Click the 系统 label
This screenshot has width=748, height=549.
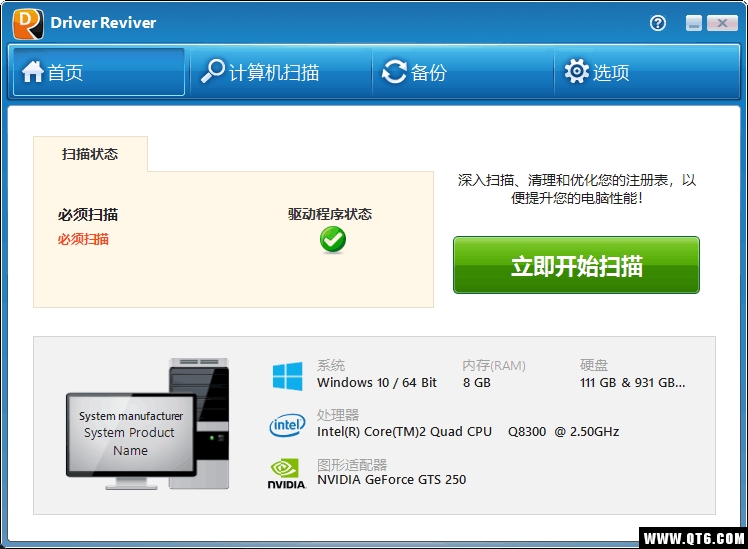[x=331, y=365]
